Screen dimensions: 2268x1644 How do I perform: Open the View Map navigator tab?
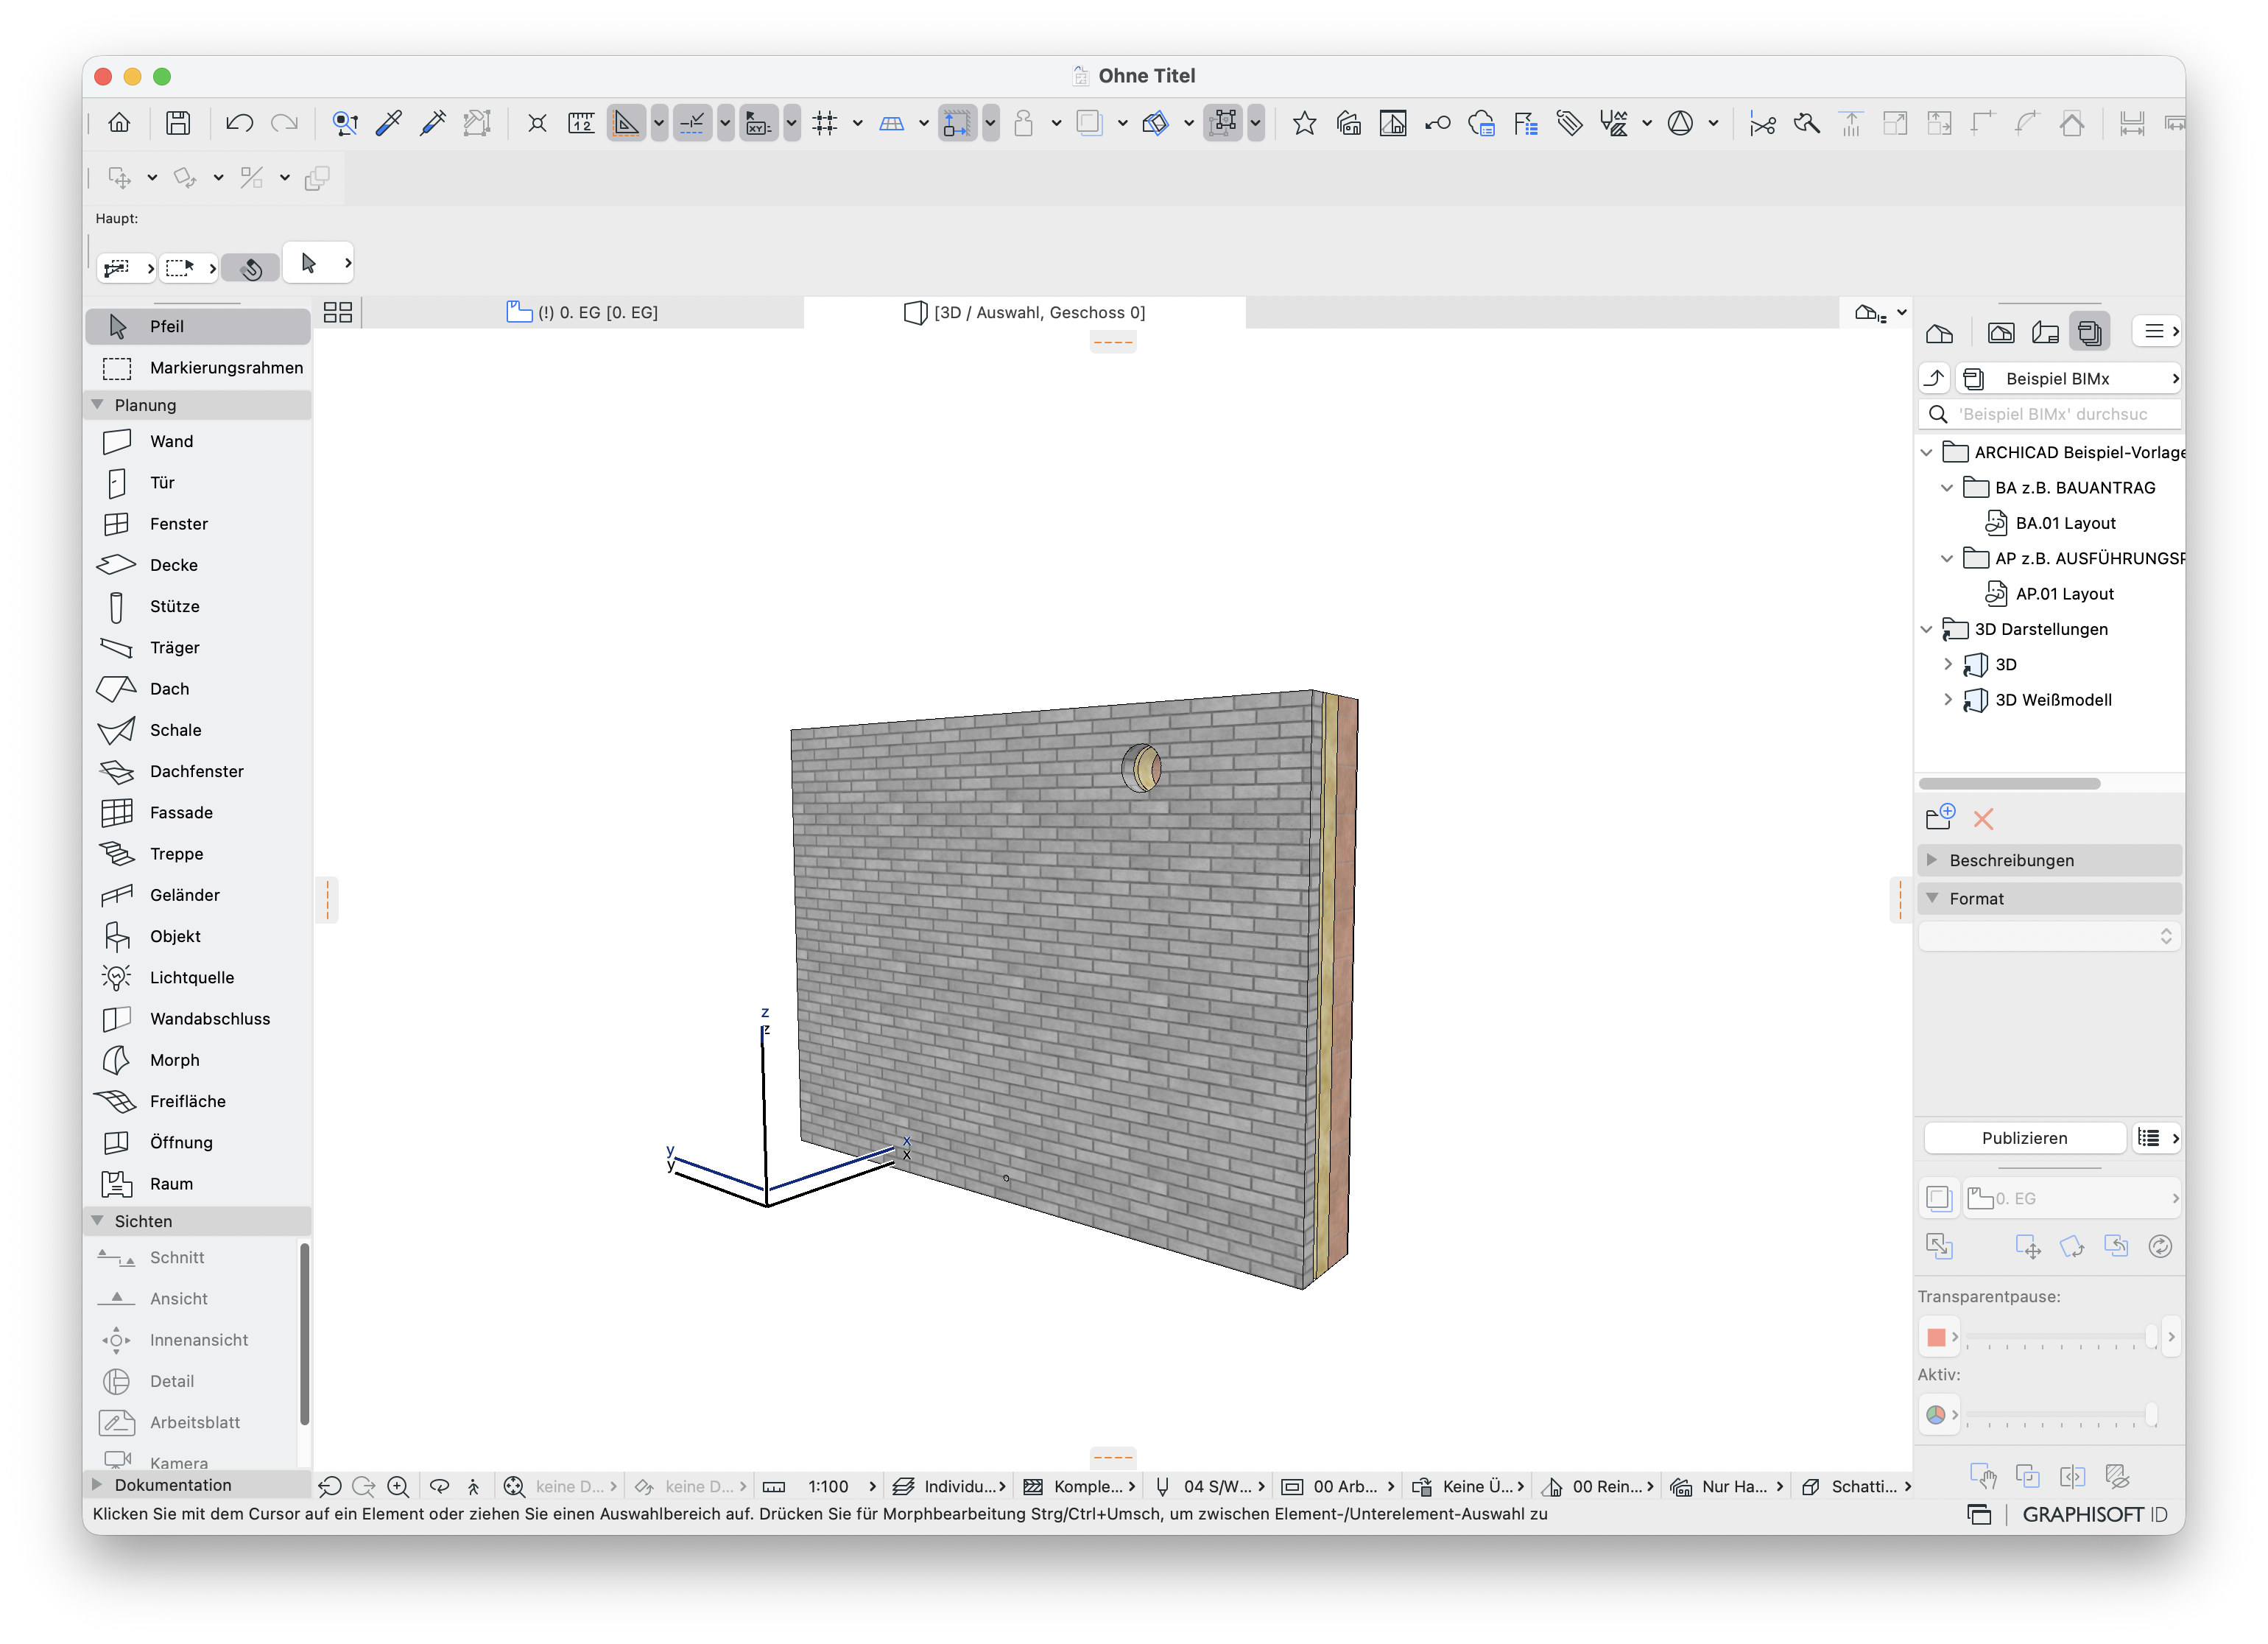click(x=2001, y=333)
